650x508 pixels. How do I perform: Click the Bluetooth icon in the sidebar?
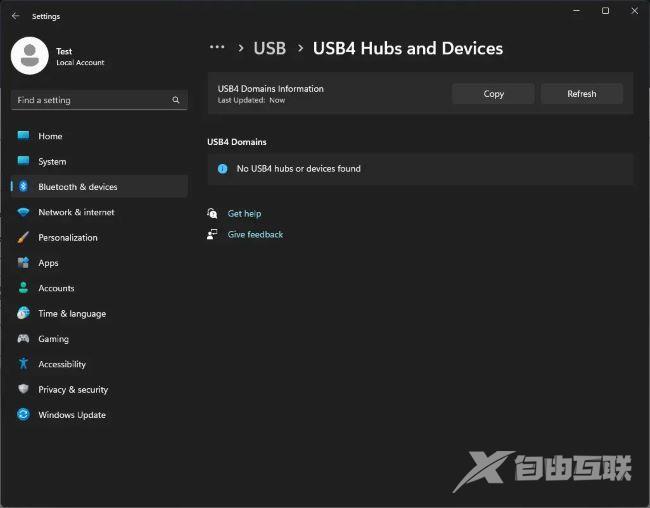(x=23, y=187)
